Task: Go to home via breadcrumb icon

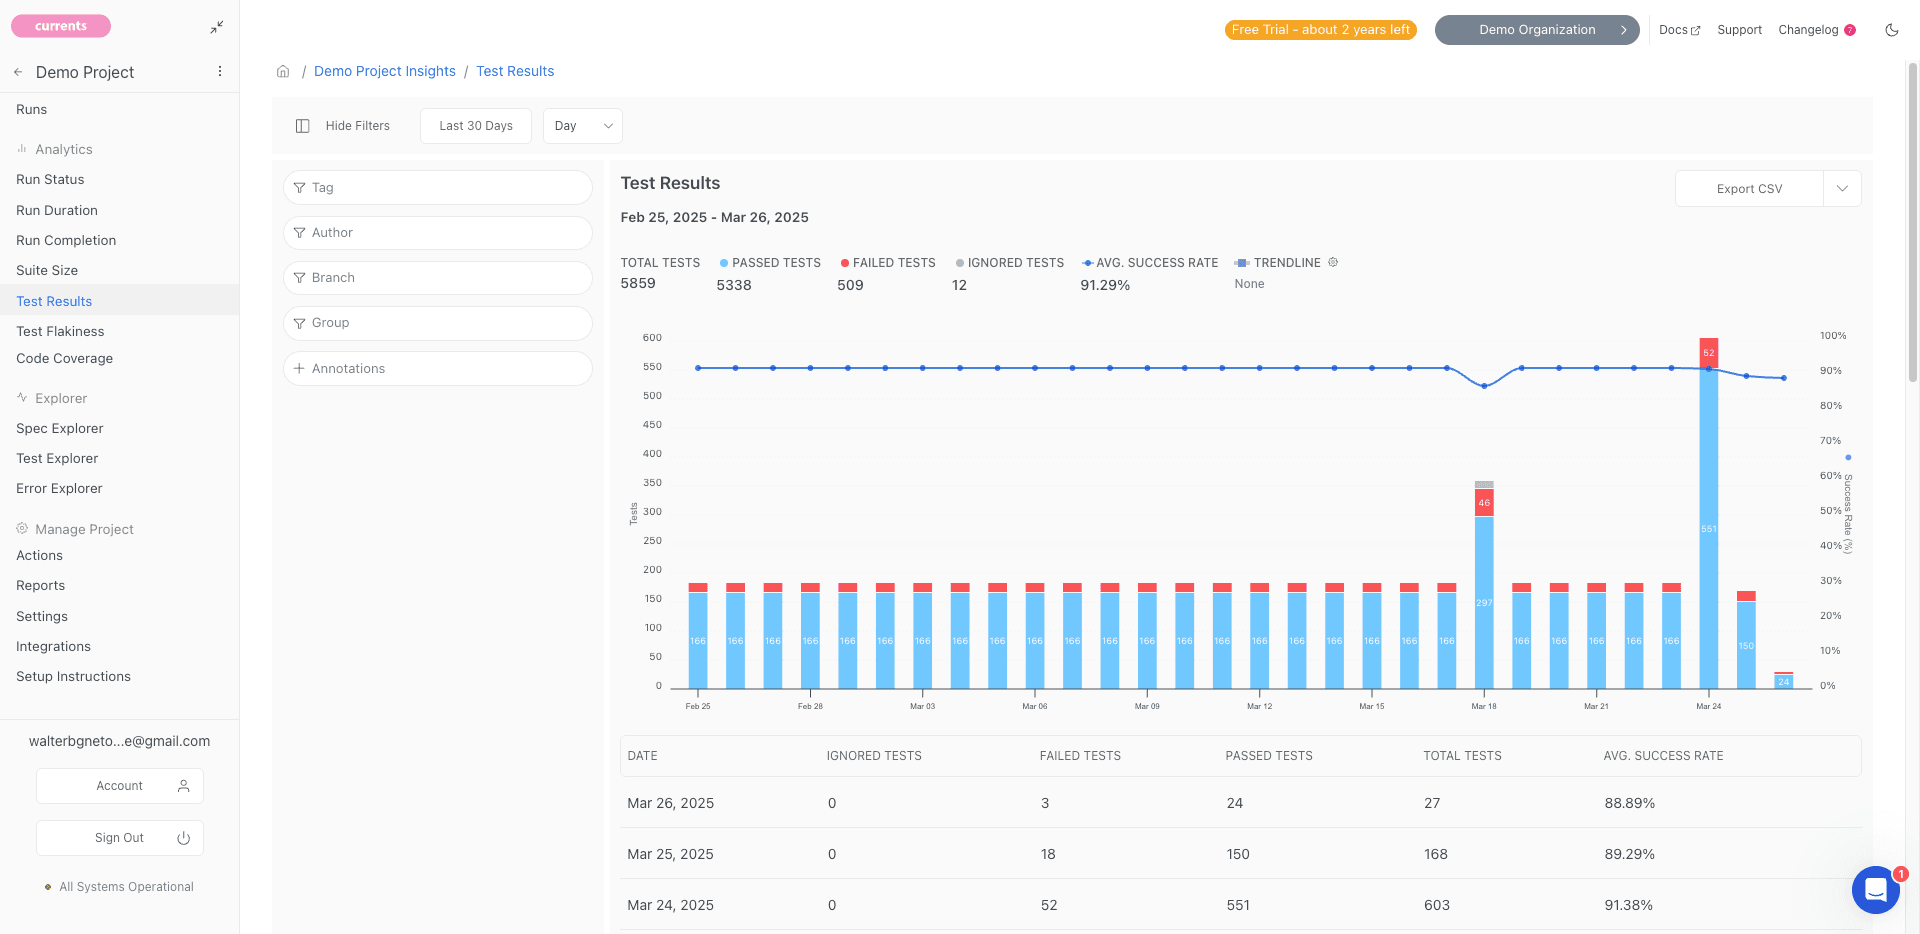Action: point(283,71)
